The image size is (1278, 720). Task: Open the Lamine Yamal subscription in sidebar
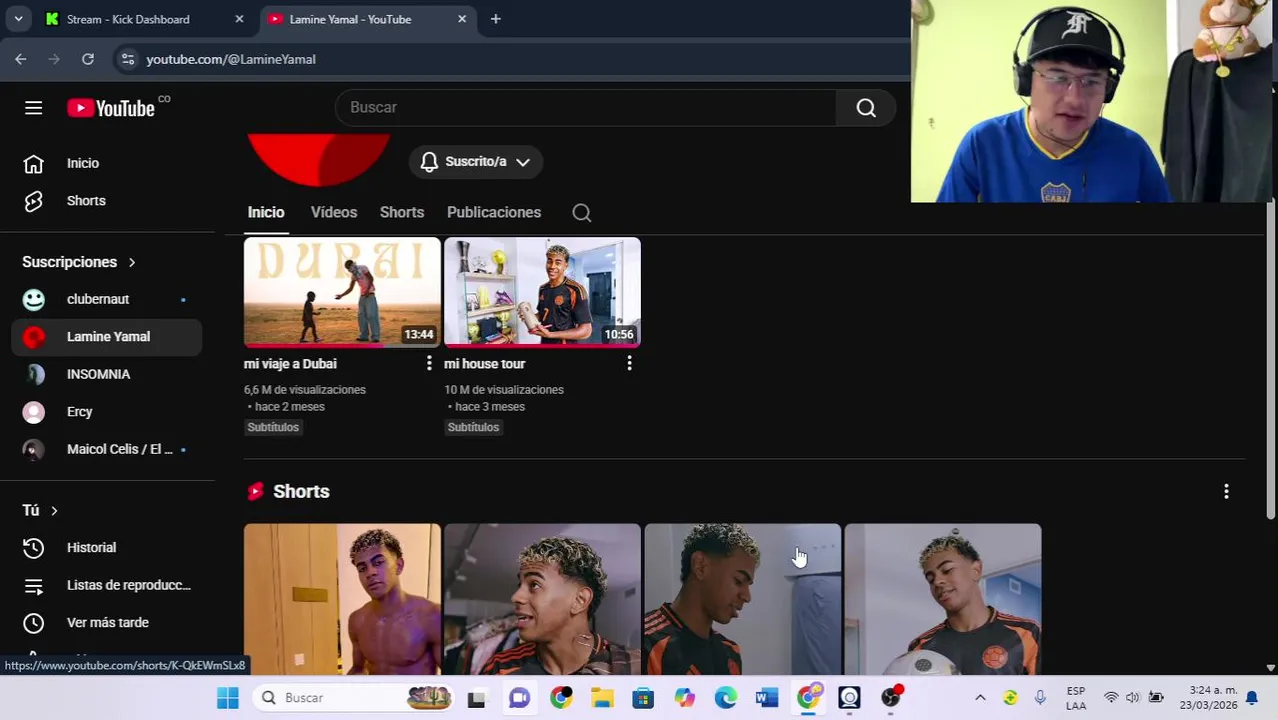point(107,337)
